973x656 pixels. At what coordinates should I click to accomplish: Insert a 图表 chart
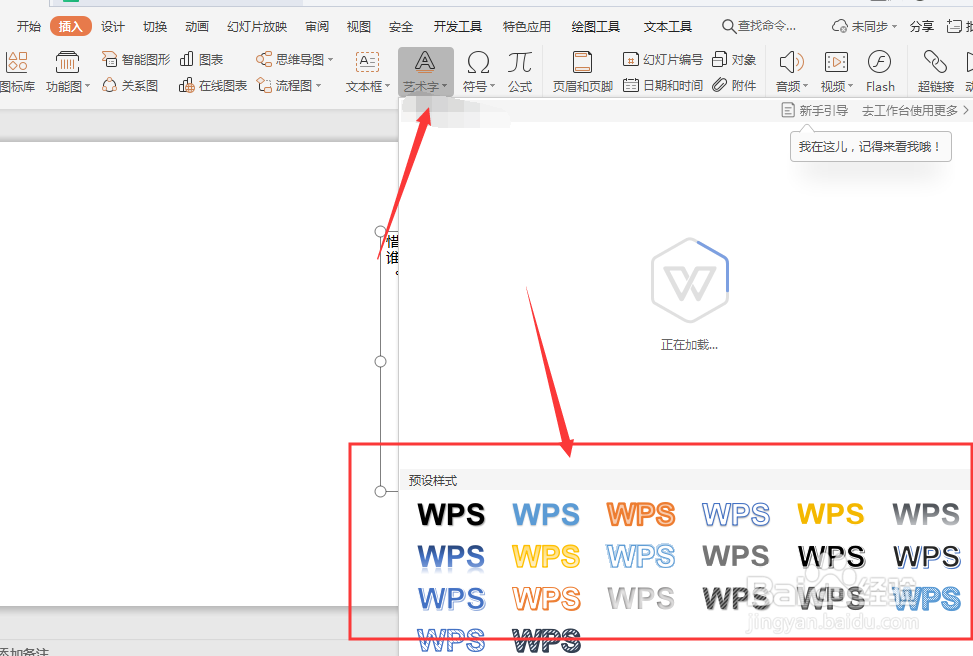pyautogui.click(x=201, y=59)
